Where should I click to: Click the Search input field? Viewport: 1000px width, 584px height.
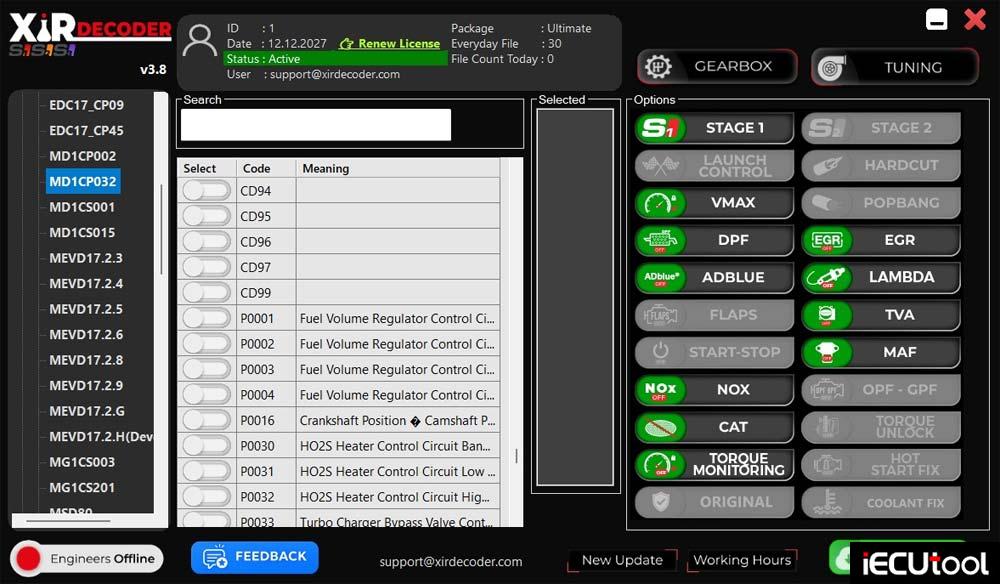point(316,124)
